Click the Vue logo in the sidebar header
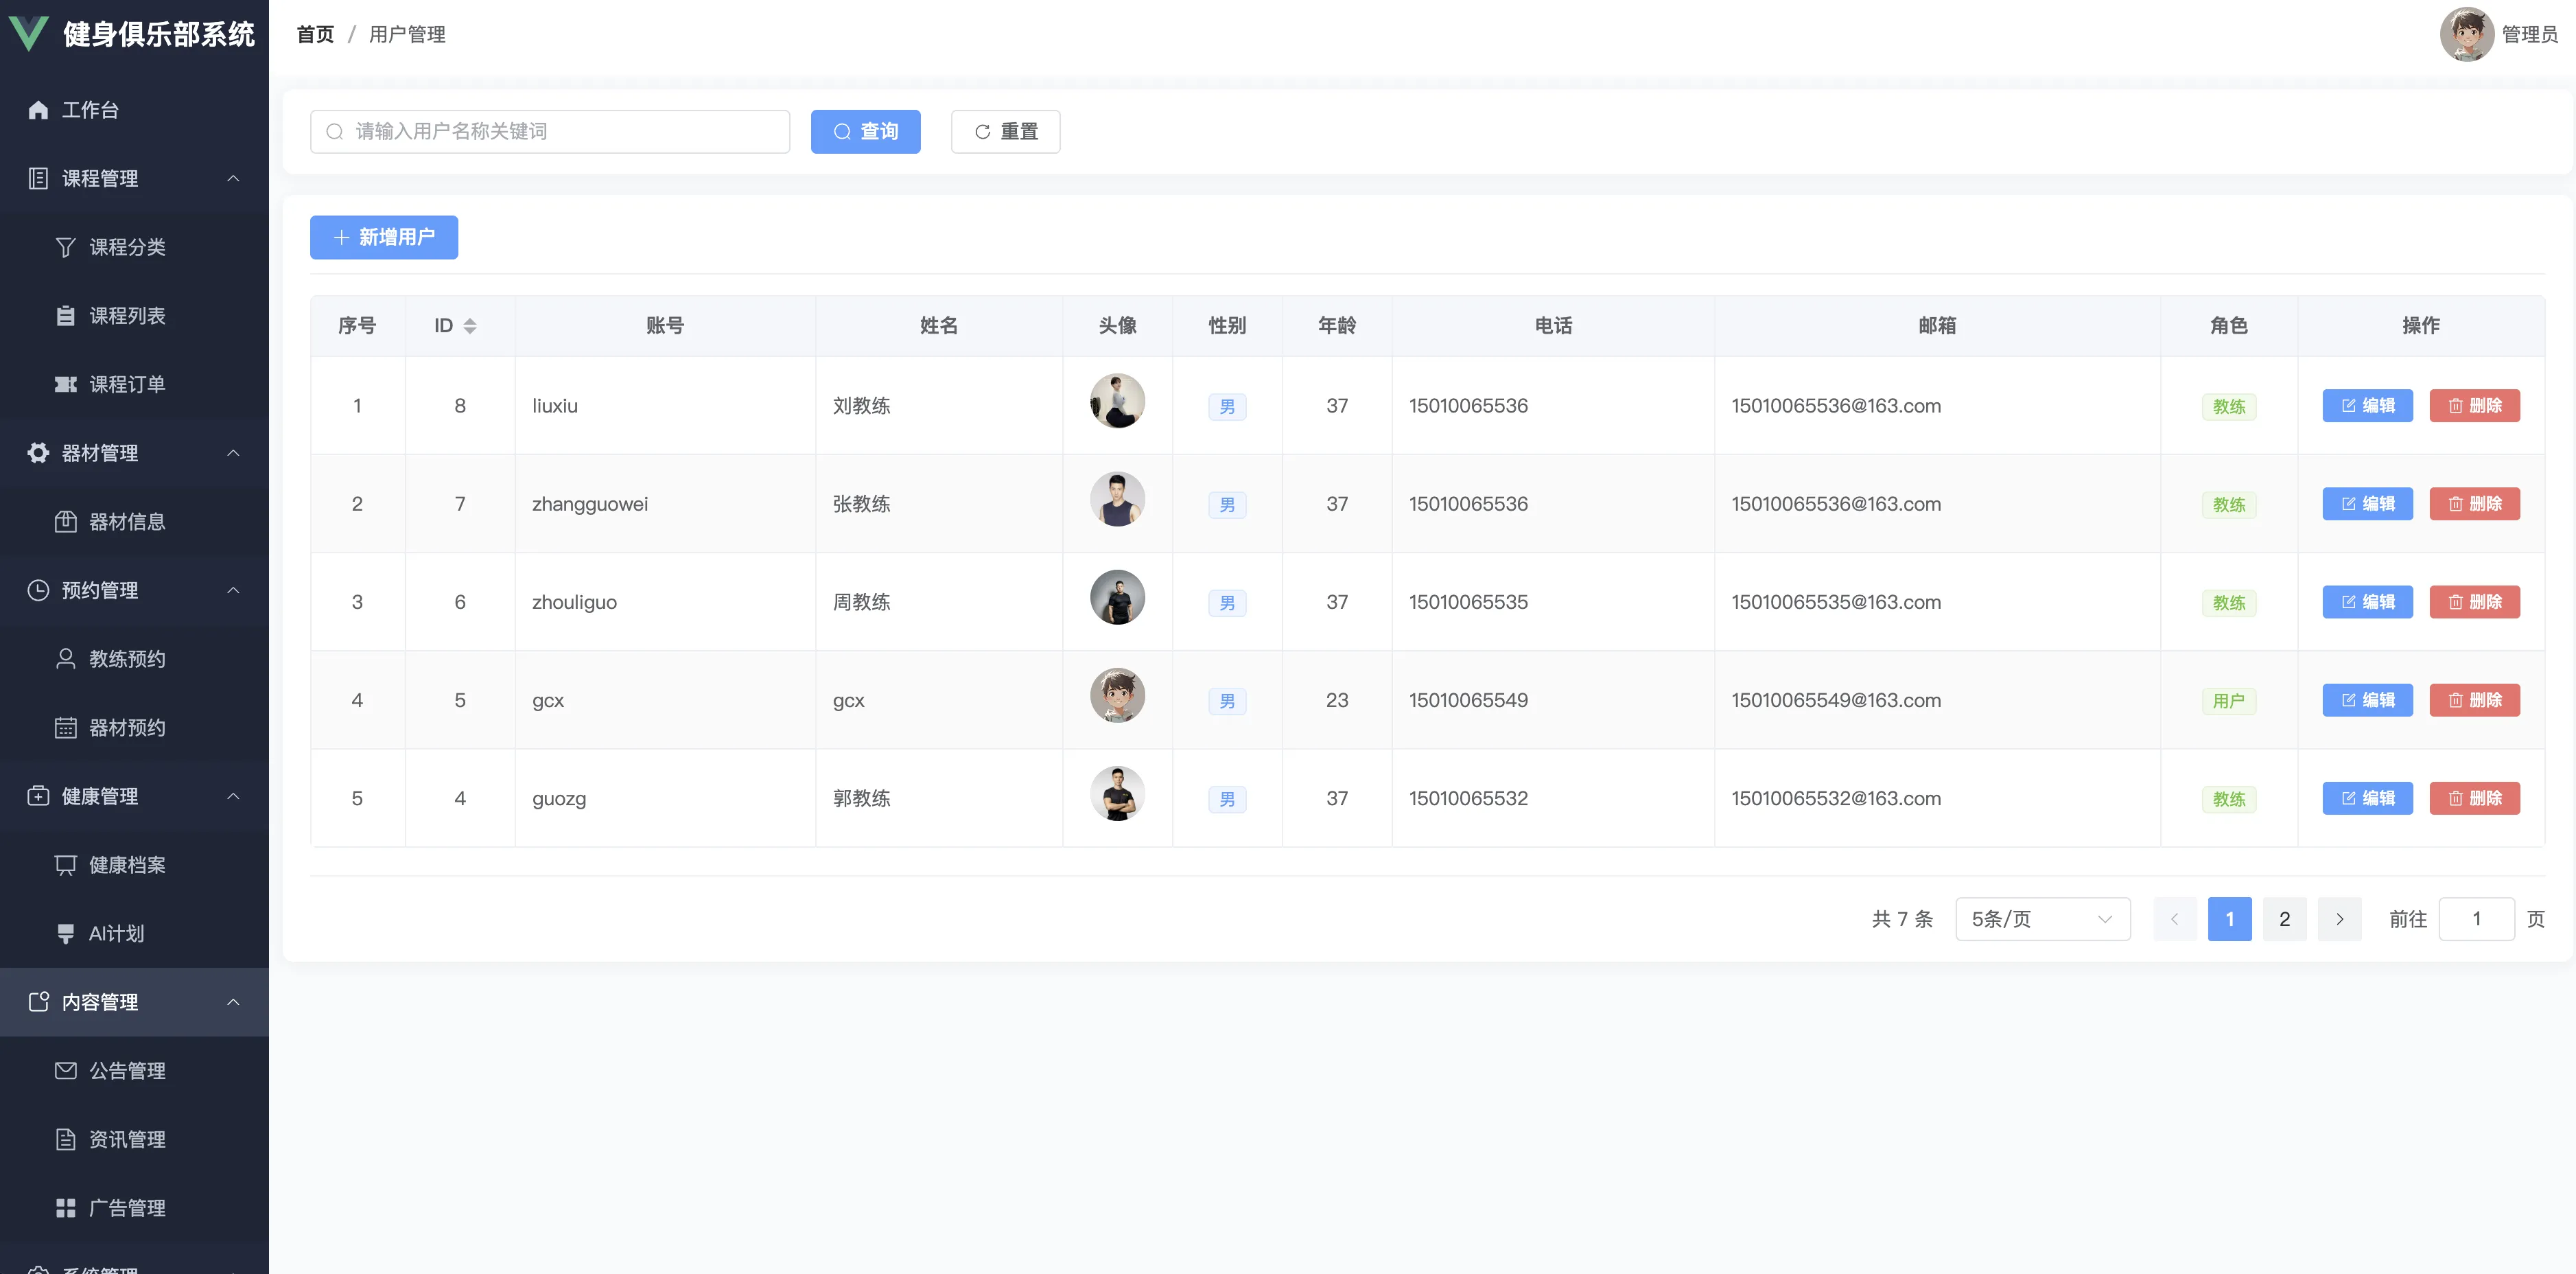2576x1274 pixels. pyautogui.click(x=28, y=34)
